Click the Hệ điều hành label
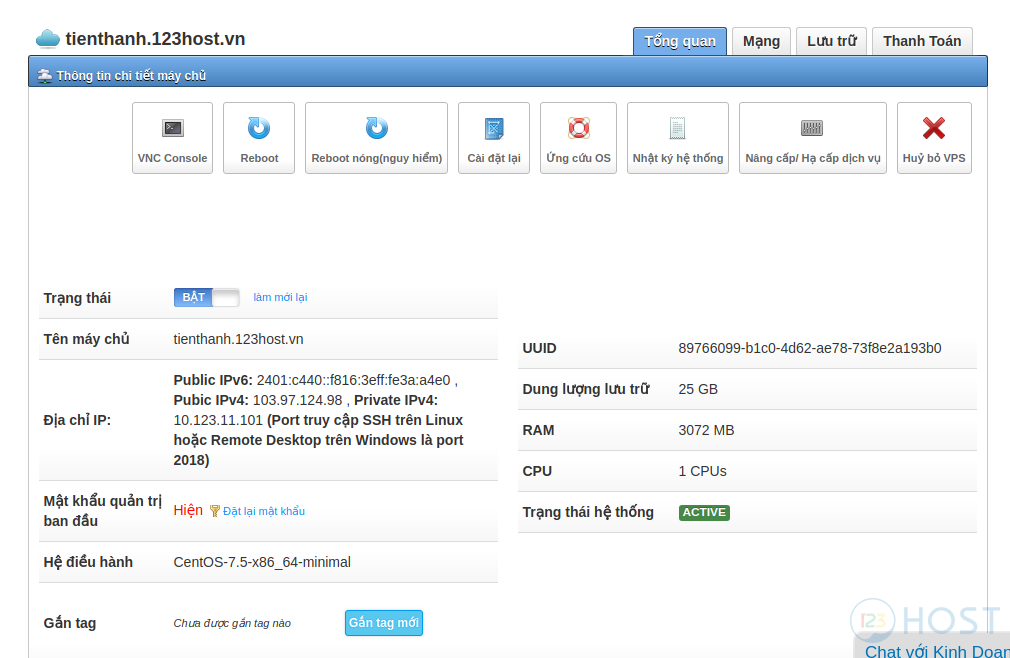1010x658 pixels. (x=88, y=562)
